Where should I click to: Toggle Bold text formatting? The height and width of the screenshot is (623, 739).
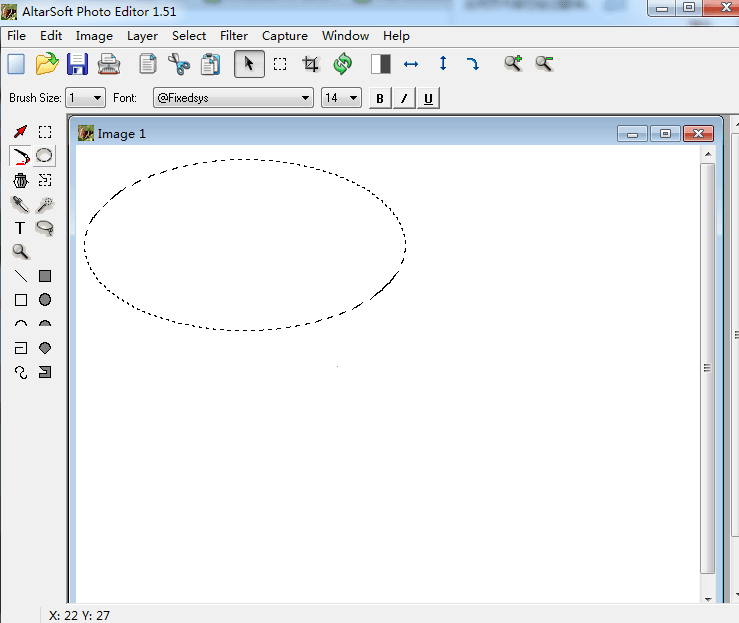(380, 98)
